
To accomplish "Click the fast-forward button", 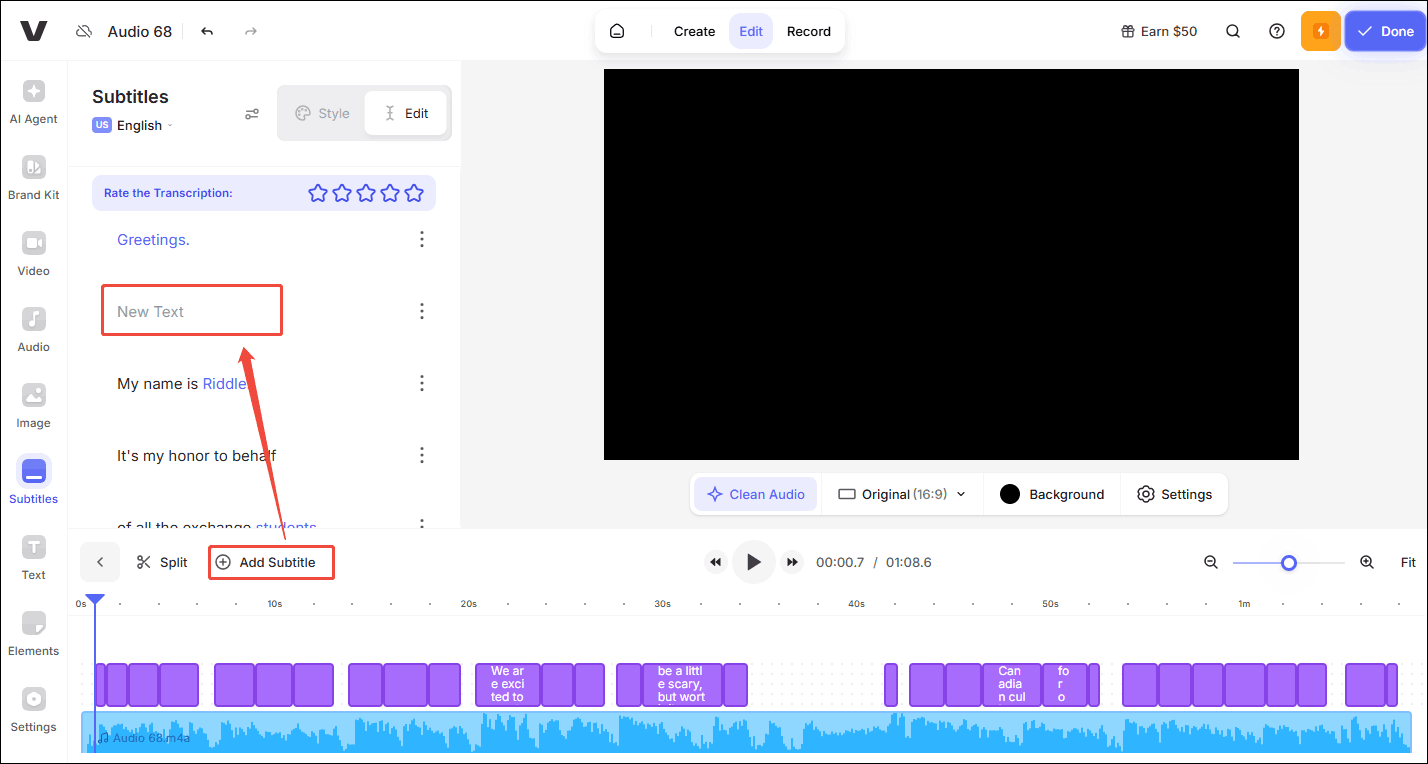I will [792, 562].
